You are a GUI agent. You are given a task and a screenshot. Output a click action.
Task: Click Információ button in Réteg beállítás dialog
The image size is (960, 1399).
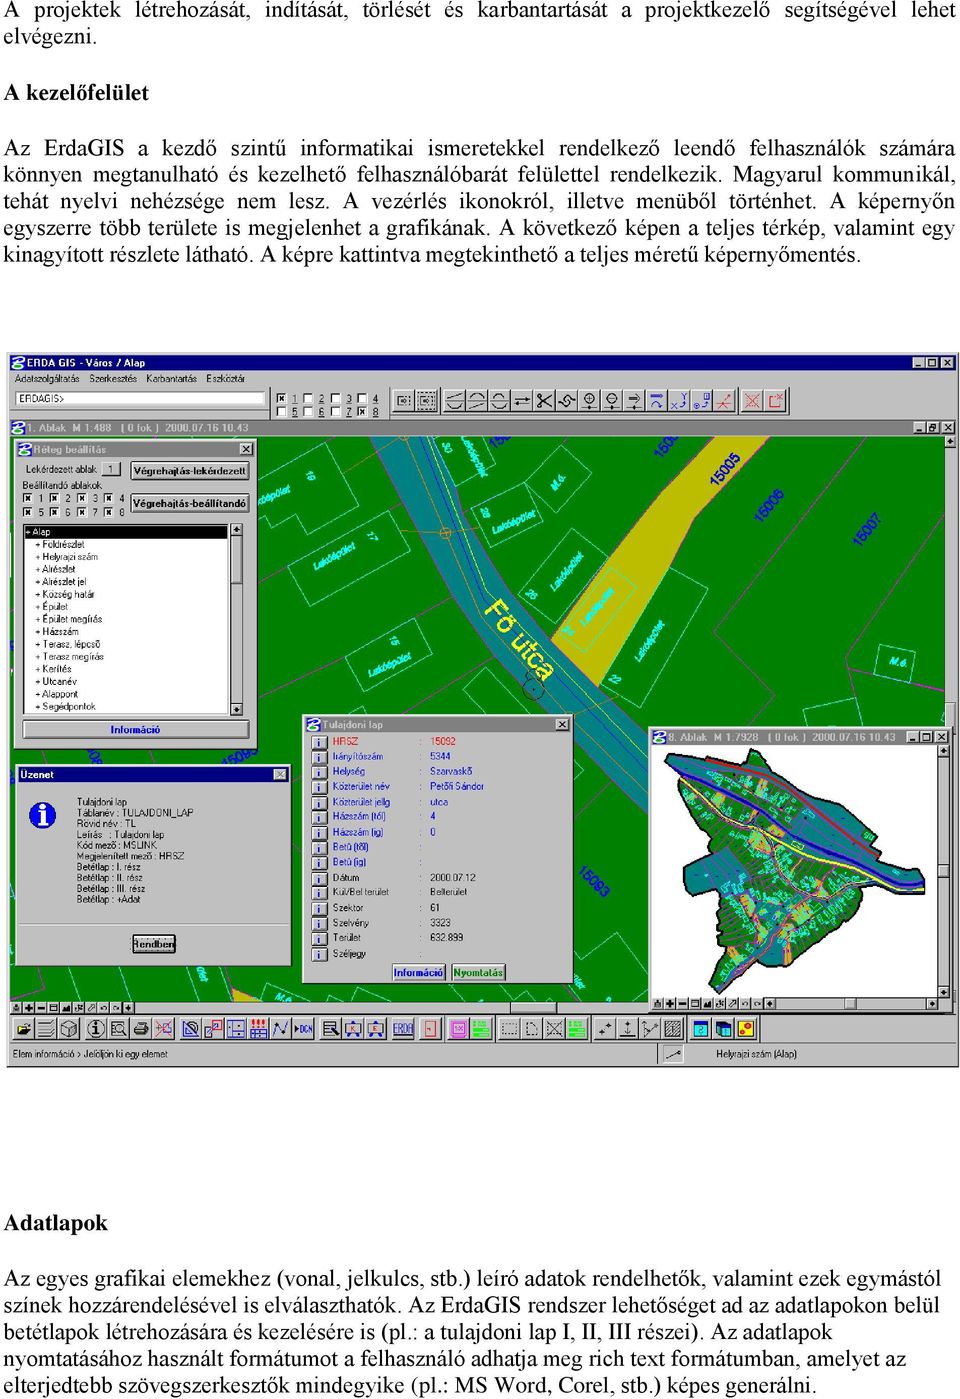[x=135, y=730]
